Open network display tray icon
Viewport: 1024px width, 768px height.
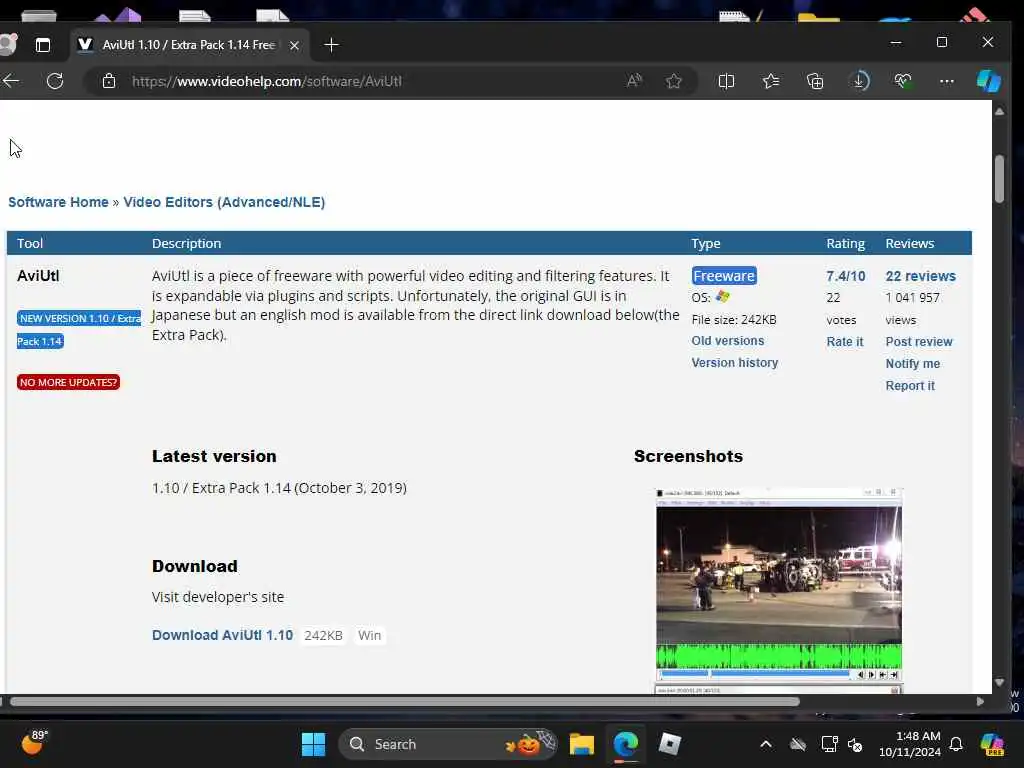(829, 744)
